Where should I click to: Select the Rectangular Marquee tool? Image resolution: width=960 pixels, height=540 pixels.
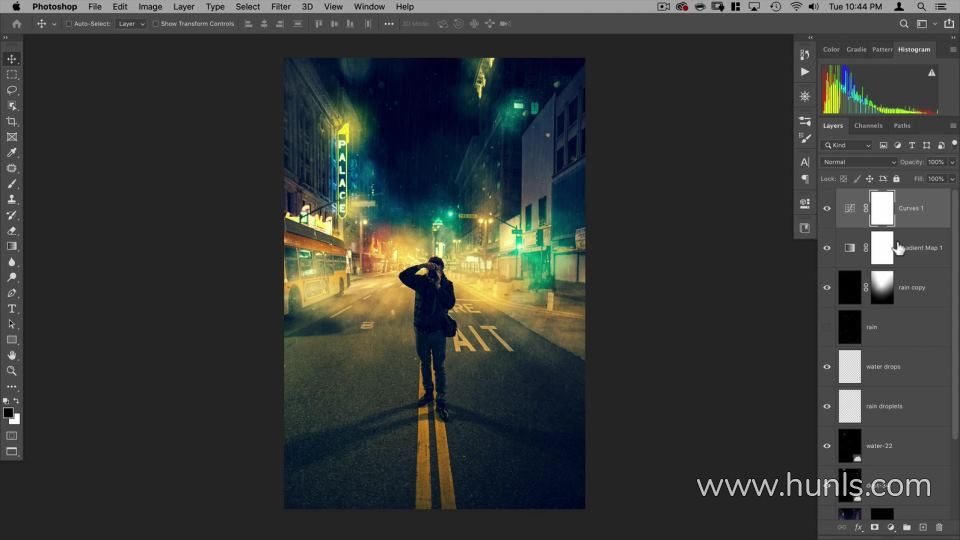click(12, 75)
